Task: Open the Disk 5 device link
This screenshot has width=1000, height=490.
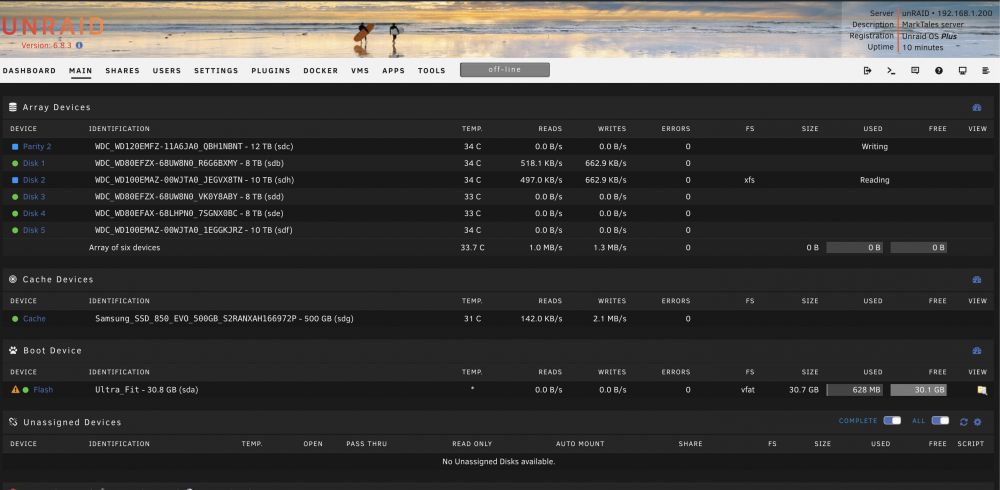Action: (x=34, y=230)
